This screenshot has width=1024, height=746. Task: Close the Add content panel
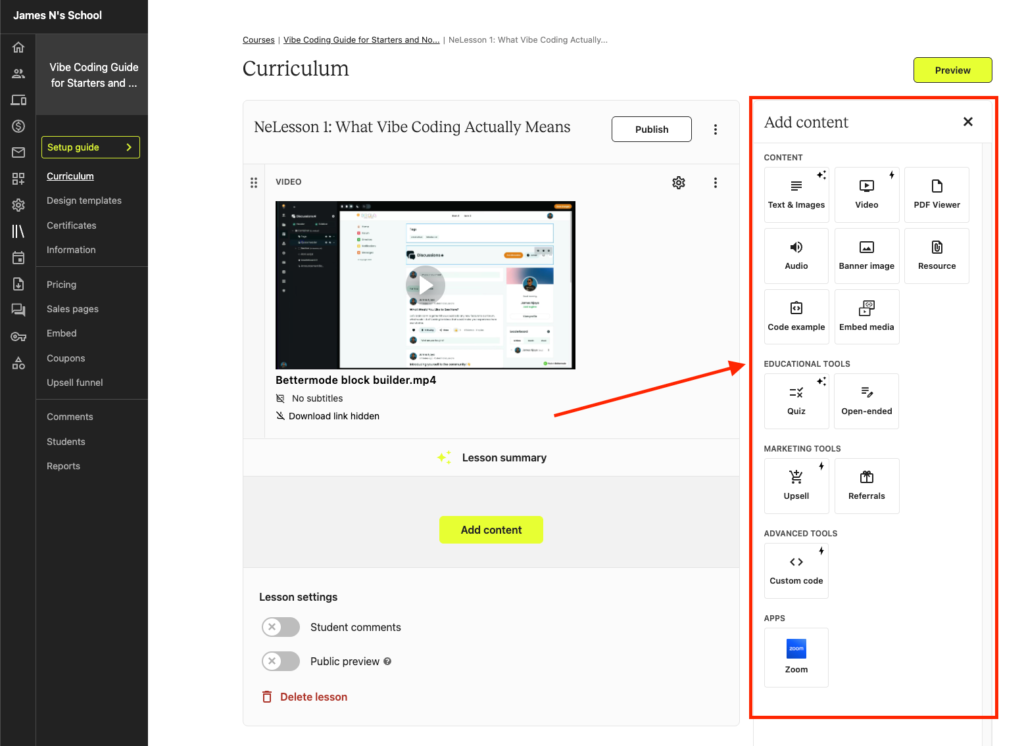(967, 121)
